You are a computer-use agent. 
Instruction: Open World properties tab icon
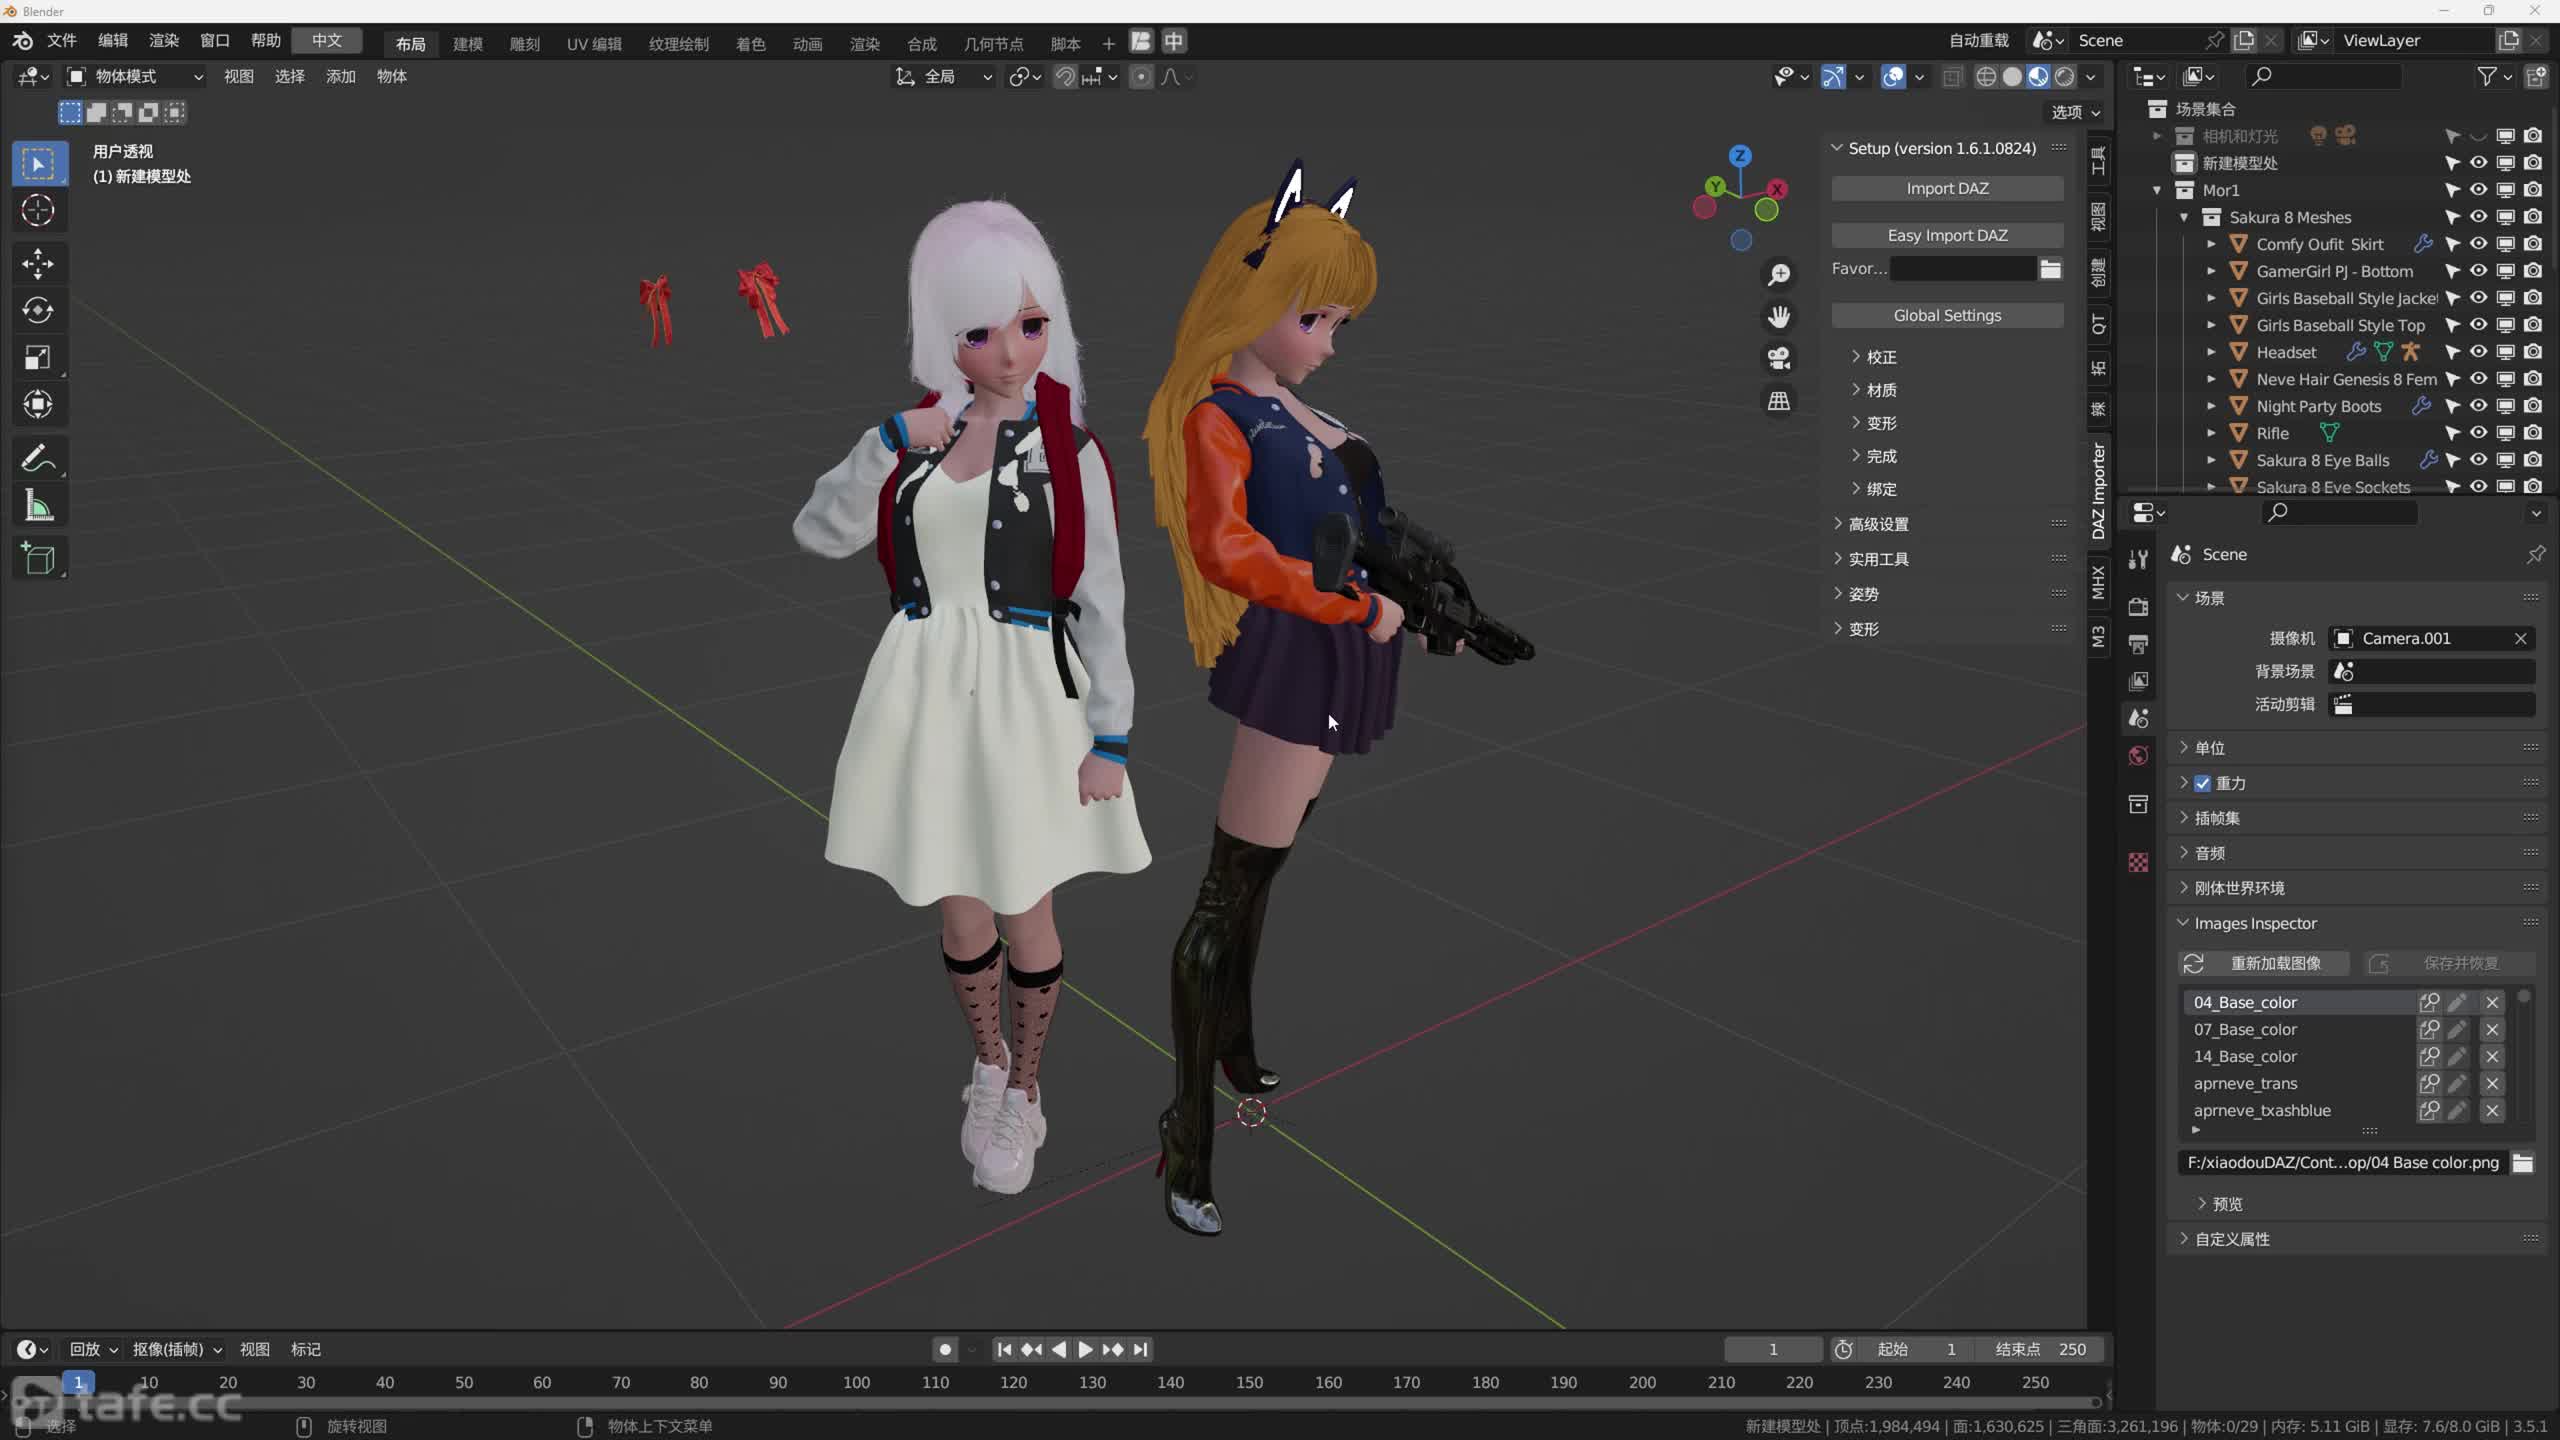click(x=2138, y=755)
